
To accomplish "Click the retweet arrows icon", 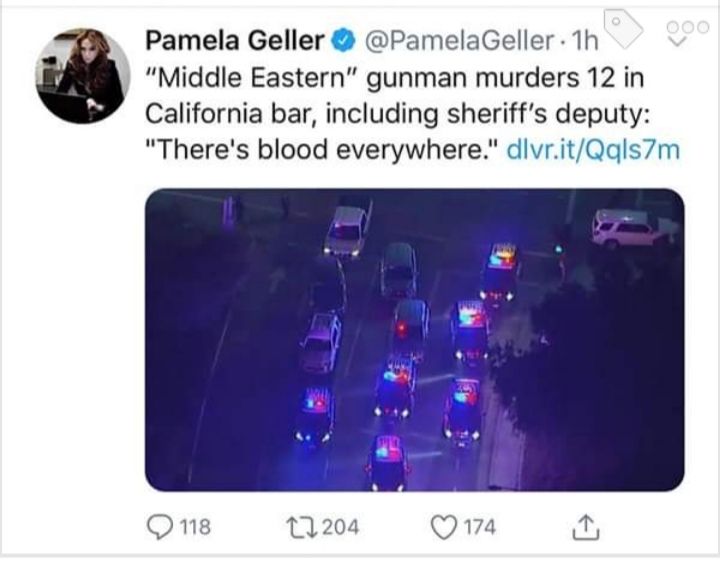I will tap(301, 526).
